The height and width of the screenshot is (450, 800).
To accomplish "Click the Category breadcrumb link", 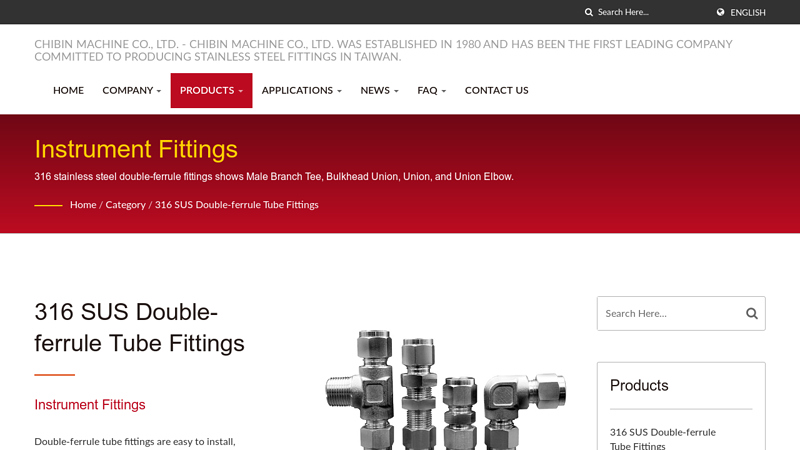I will (x=126, y=205).
